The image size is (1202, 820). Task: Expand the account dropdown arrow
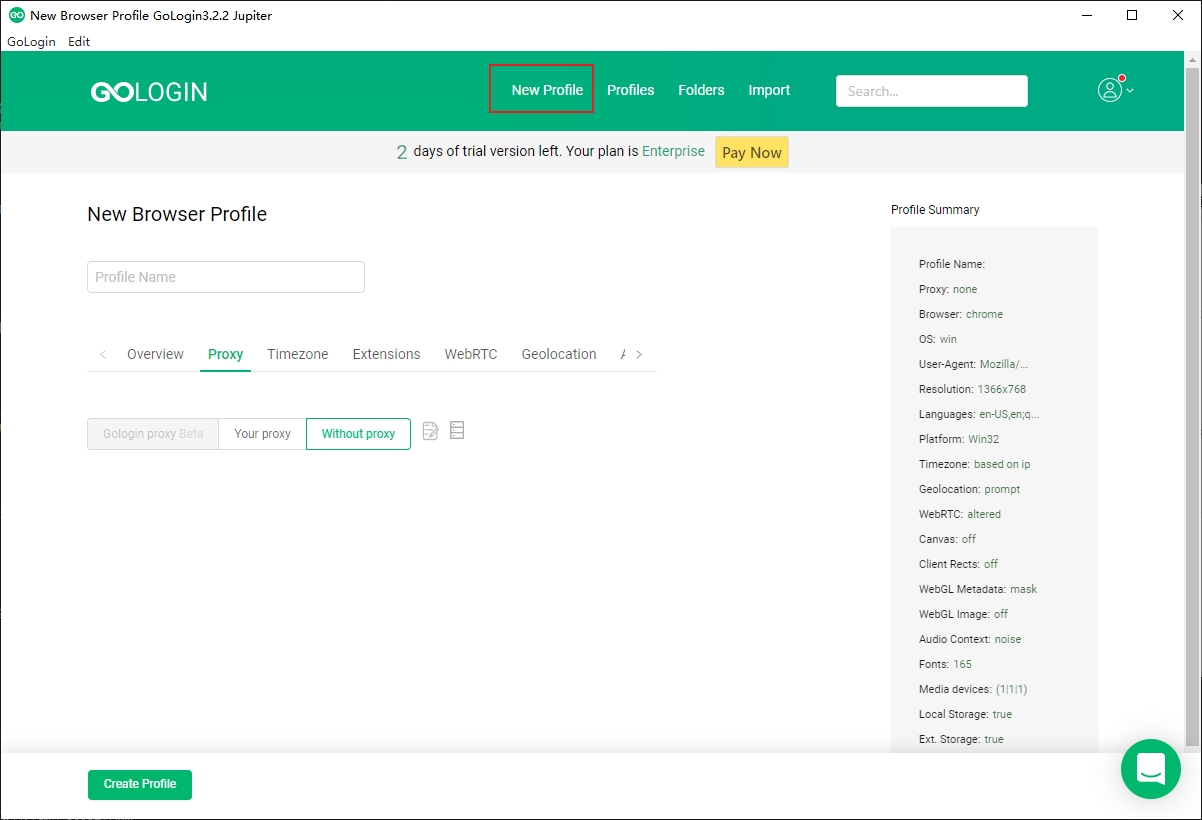pos(1130,91)
